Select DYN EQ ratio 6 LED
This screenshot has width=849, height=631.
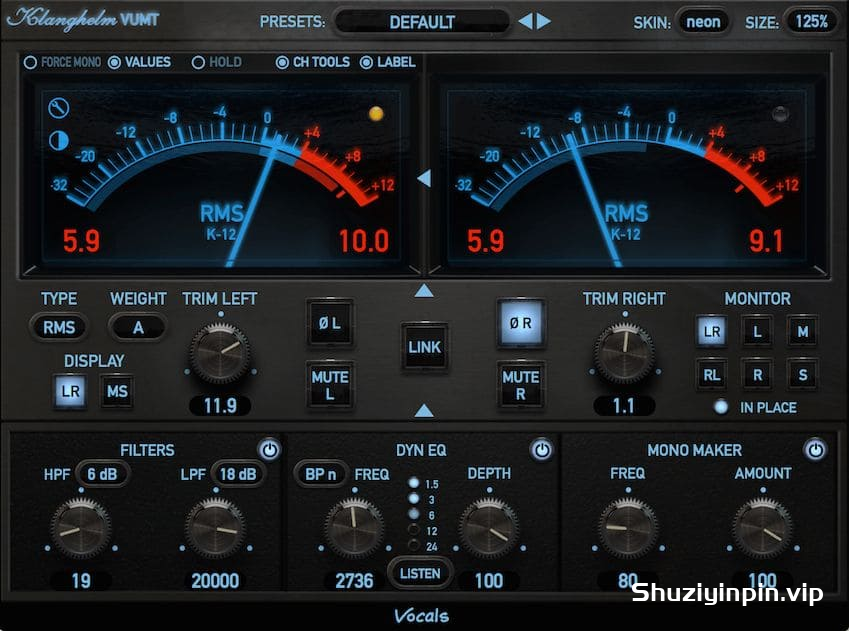tap(414, 514)
